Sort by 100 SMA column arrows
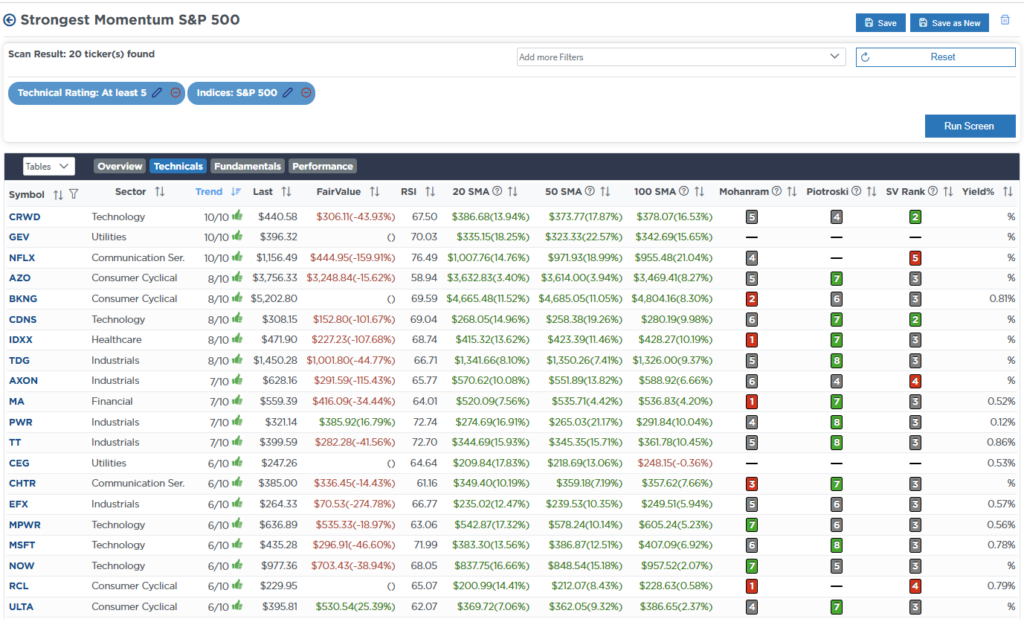Image resolution: width=1024 pixels, height=619 pixels. (699, 192)
